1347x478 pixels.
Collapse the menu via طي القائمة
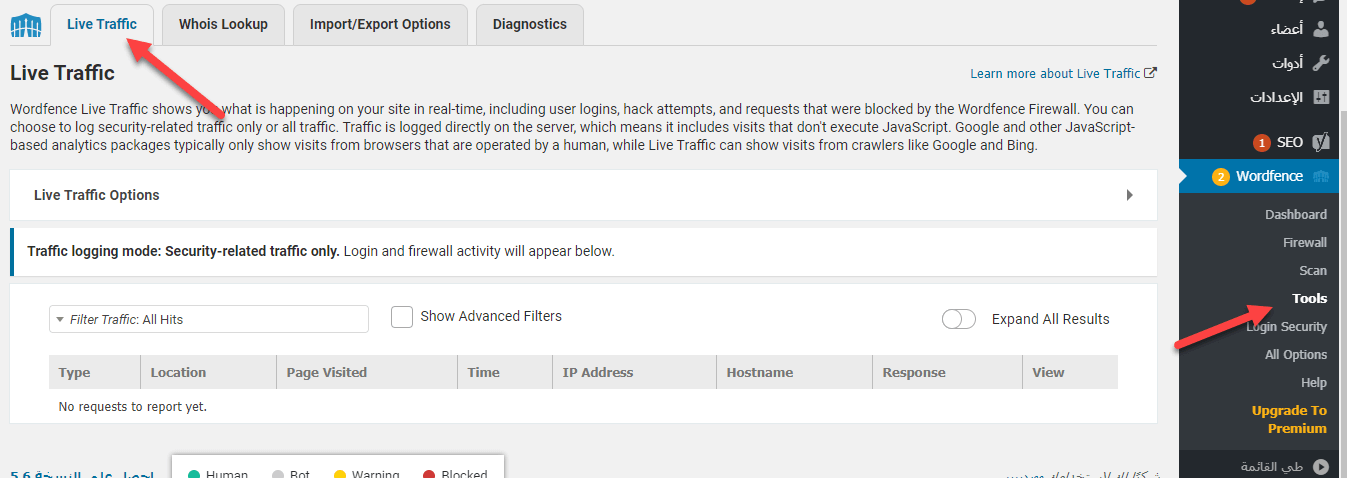click(x=1273, y=466)
